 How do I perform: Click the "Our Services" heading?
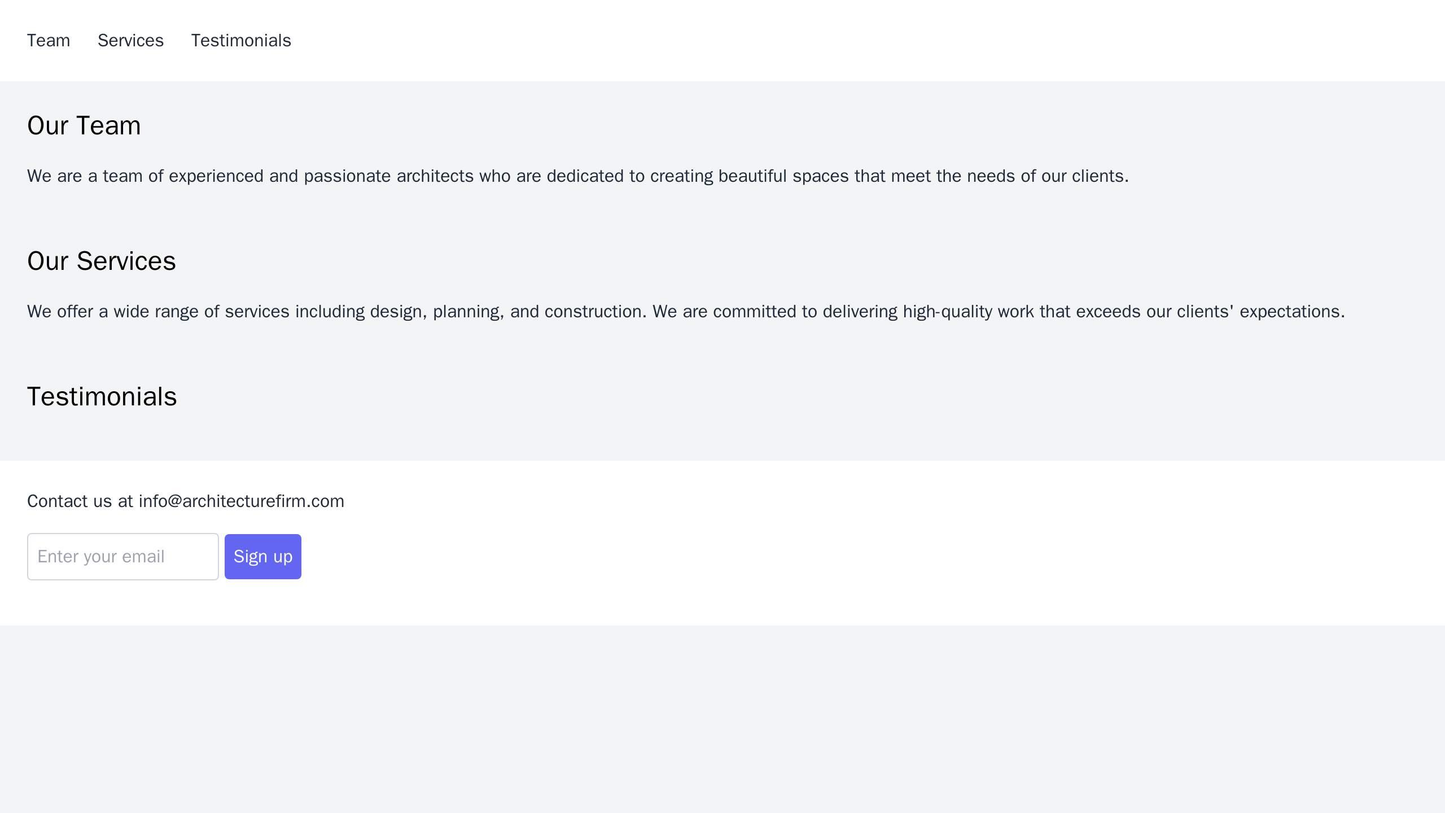[101, 261]
